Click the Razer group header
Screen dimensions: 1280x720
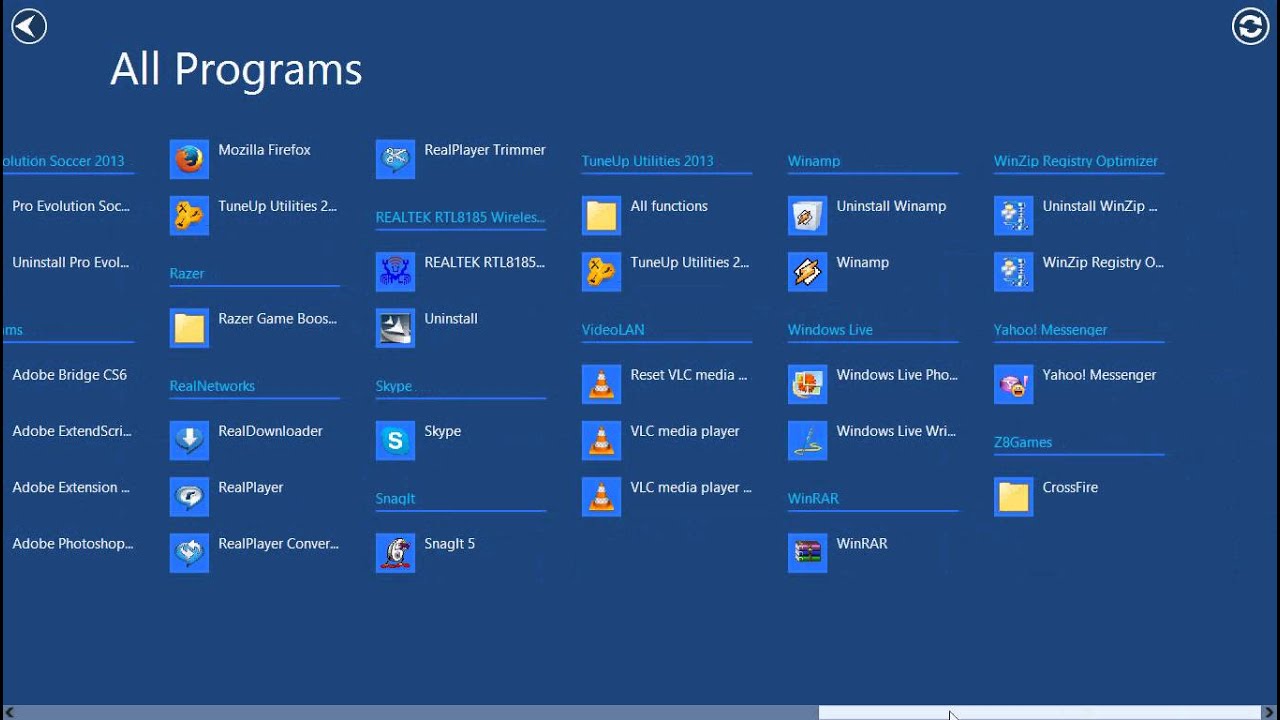point(187,273)
